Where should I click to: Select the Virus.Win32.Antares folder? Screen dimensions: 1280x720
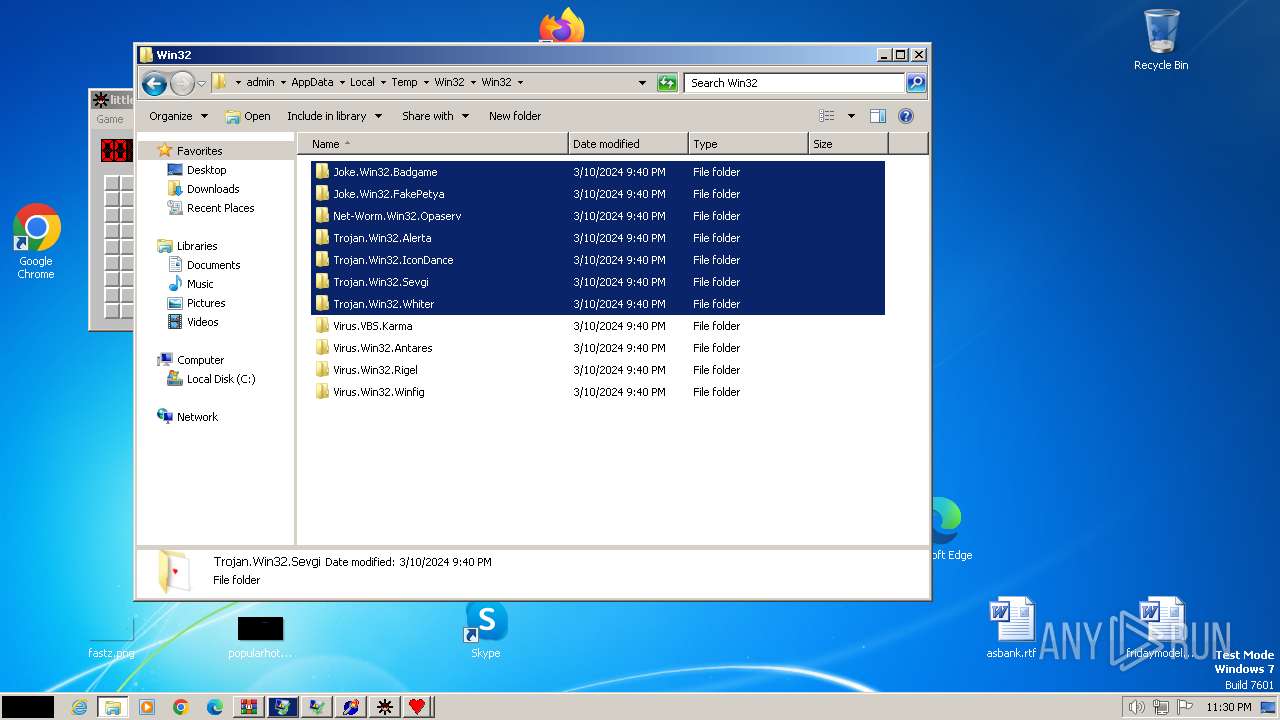(598, 348)
